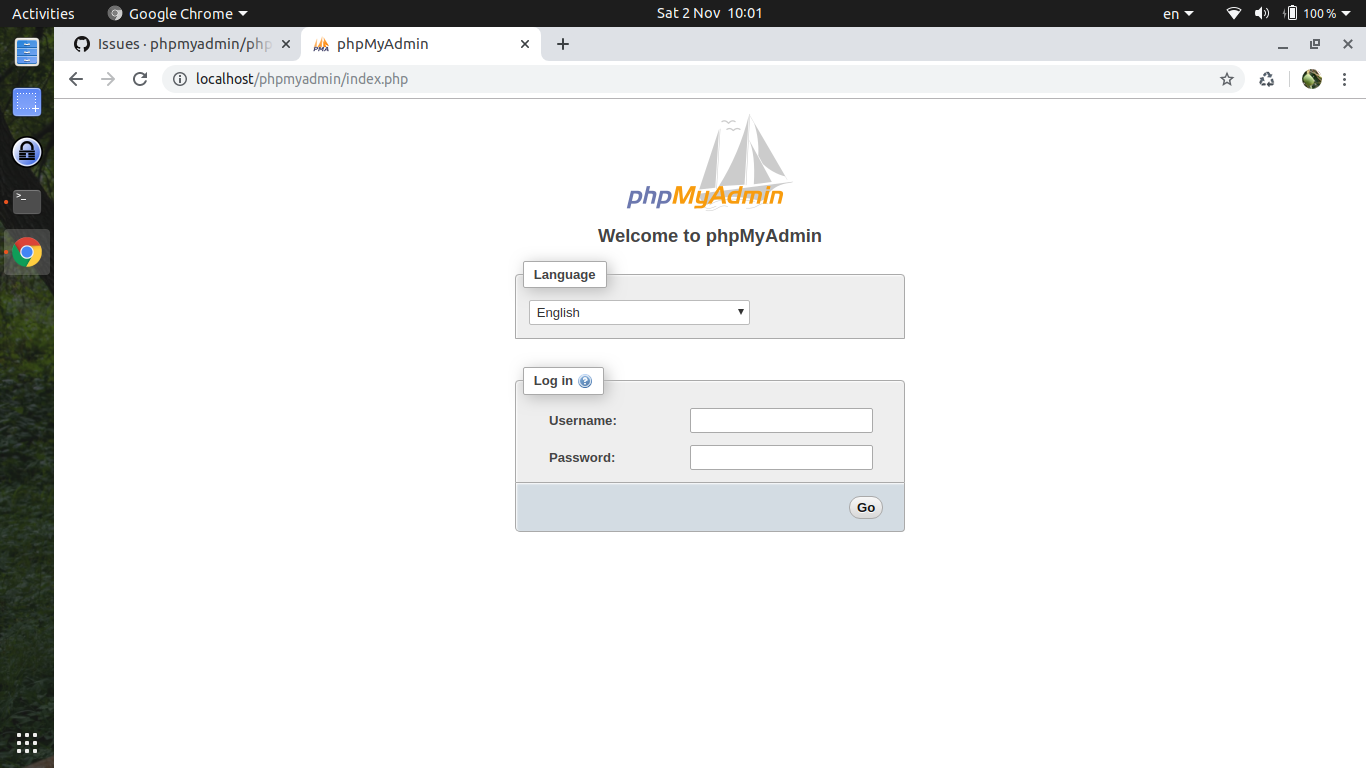Screen dimensions: 1366x768
Task: Open site information icon in address bar
Action: 179,79
